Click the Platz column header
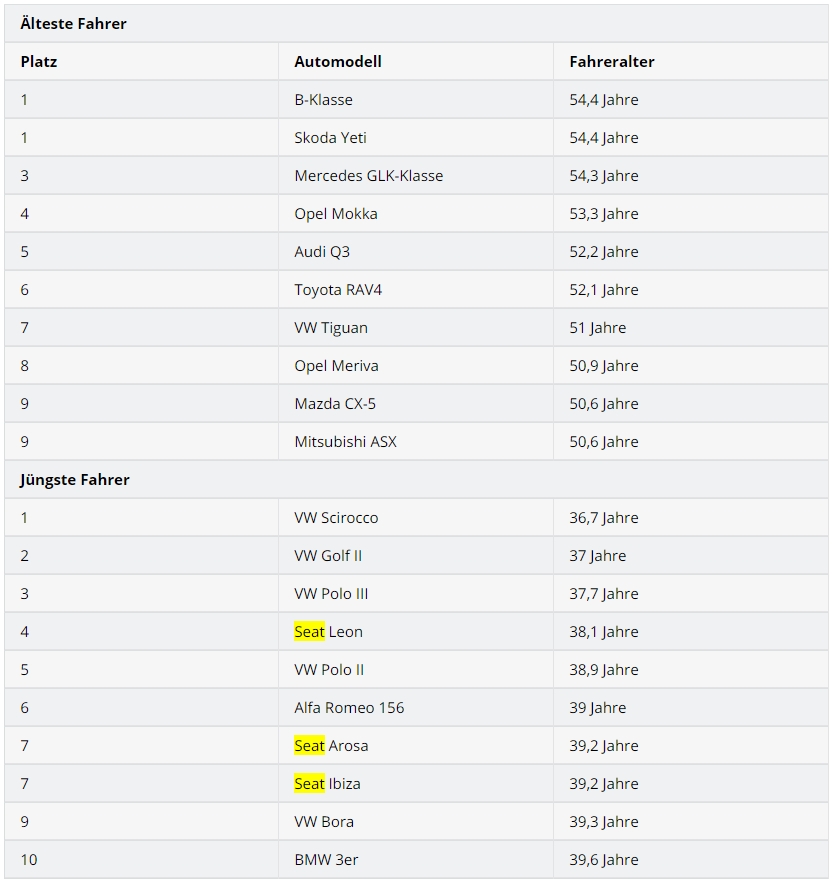835x886 pixels. coord(39,62)
